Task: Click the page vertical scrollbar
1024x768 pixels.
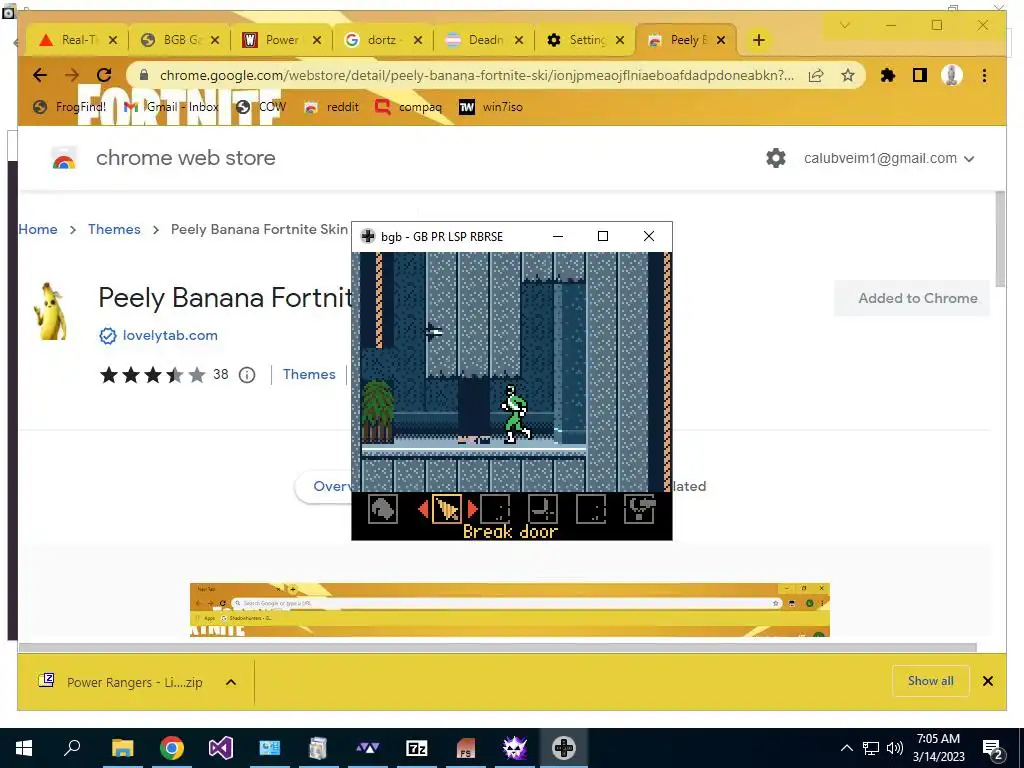Action: click(1000, 238)
